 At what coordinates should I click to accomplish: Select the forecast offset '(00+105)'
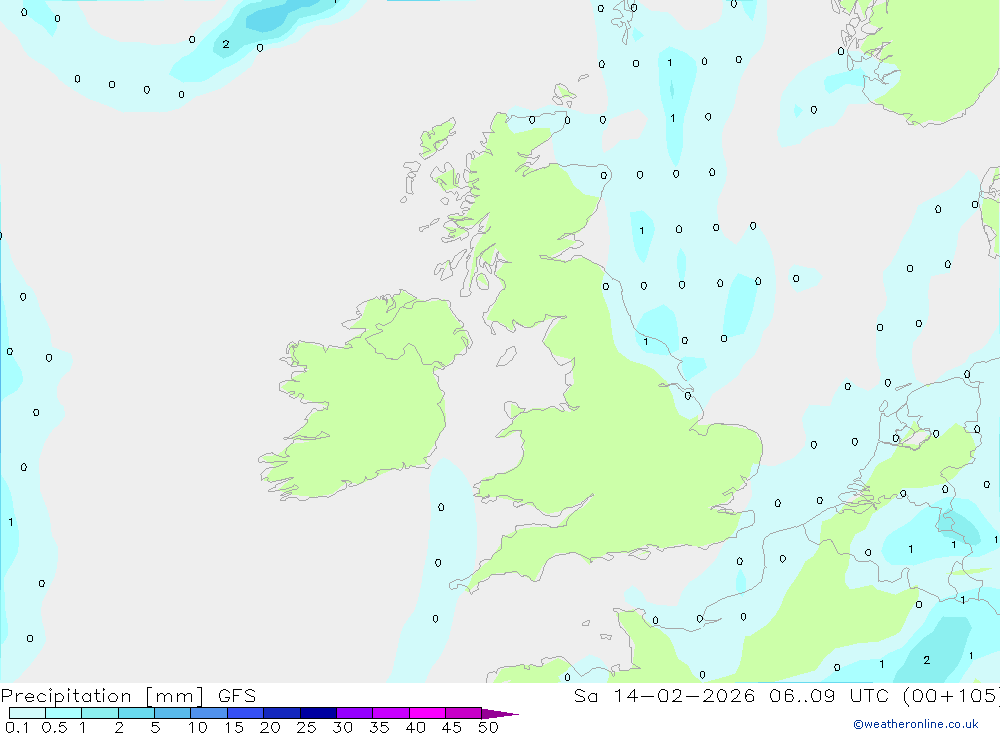950,695
